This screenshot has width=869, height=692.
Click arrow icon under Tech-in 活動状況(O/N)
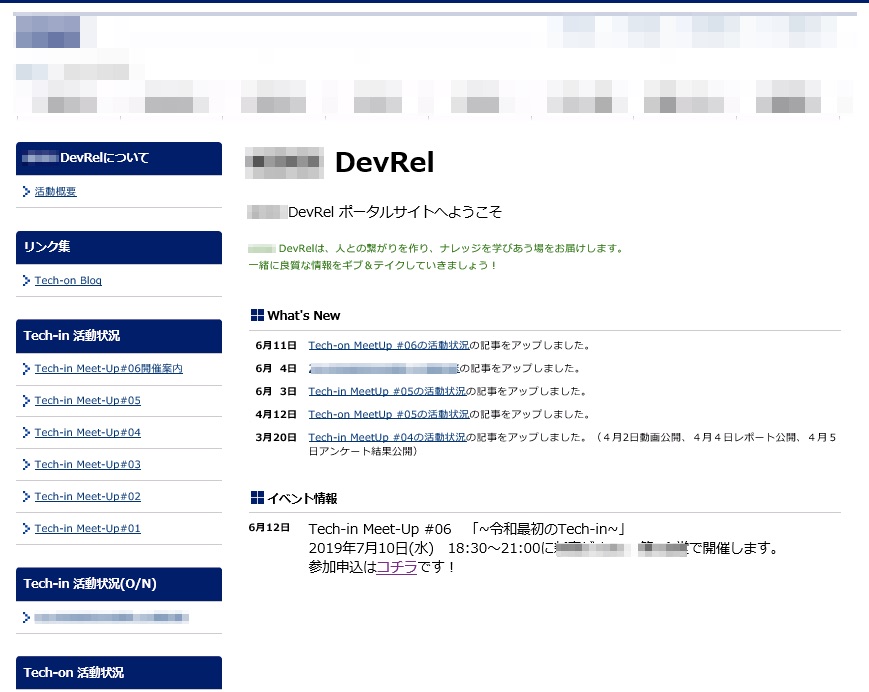[x=26, y=617]
